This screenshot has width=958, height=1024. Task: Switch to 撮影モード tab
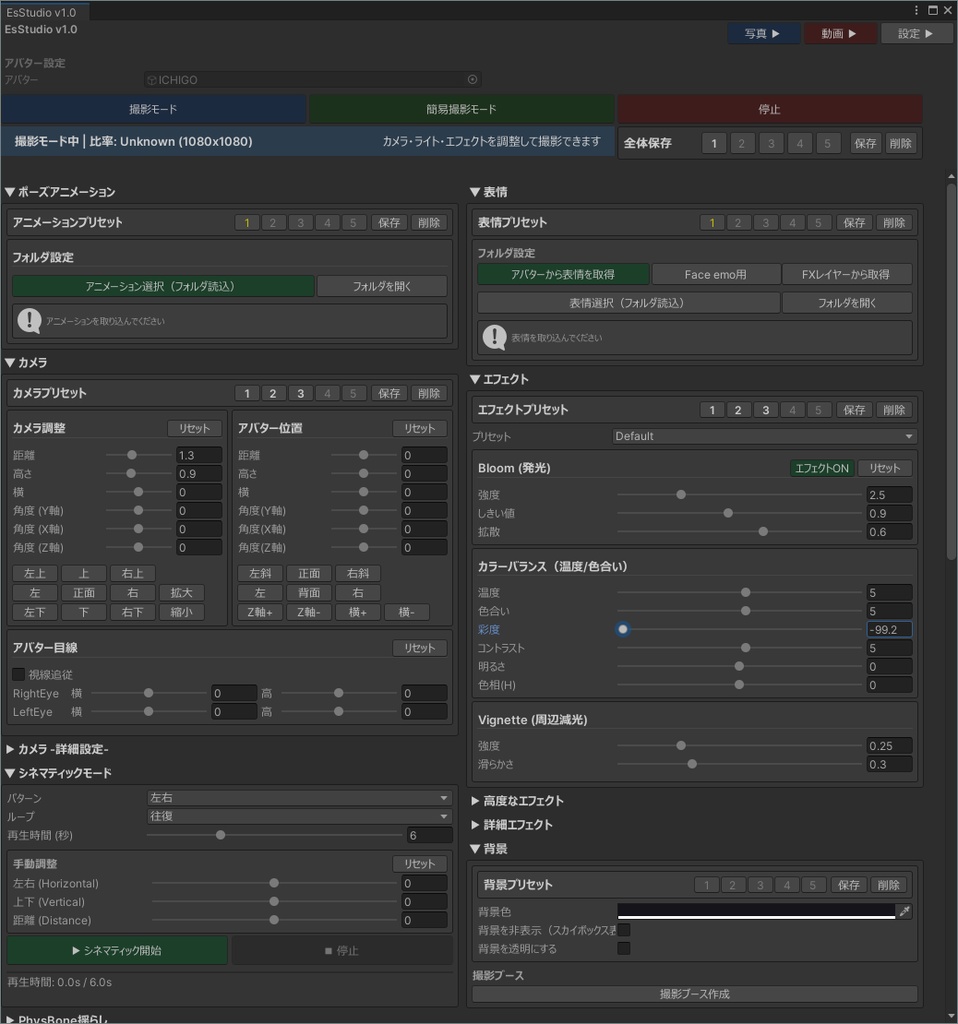point(152,109)
